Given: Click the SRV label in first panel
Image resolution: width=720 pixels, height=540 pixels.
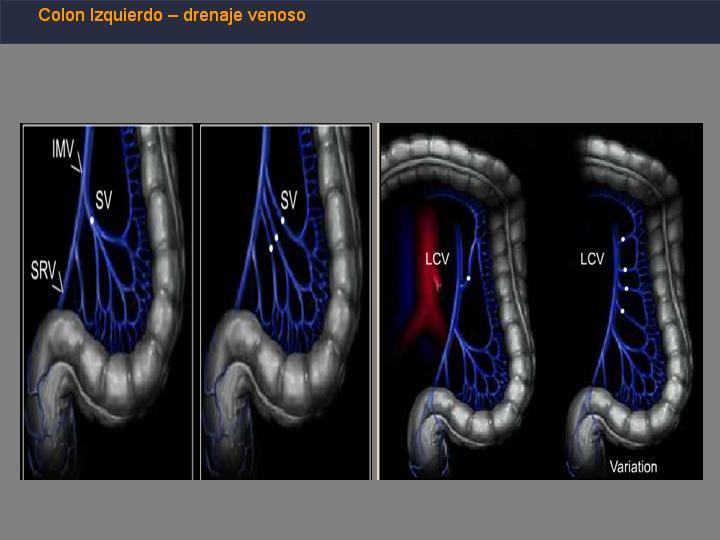Looking at the screenshot, I should (43, 270).
